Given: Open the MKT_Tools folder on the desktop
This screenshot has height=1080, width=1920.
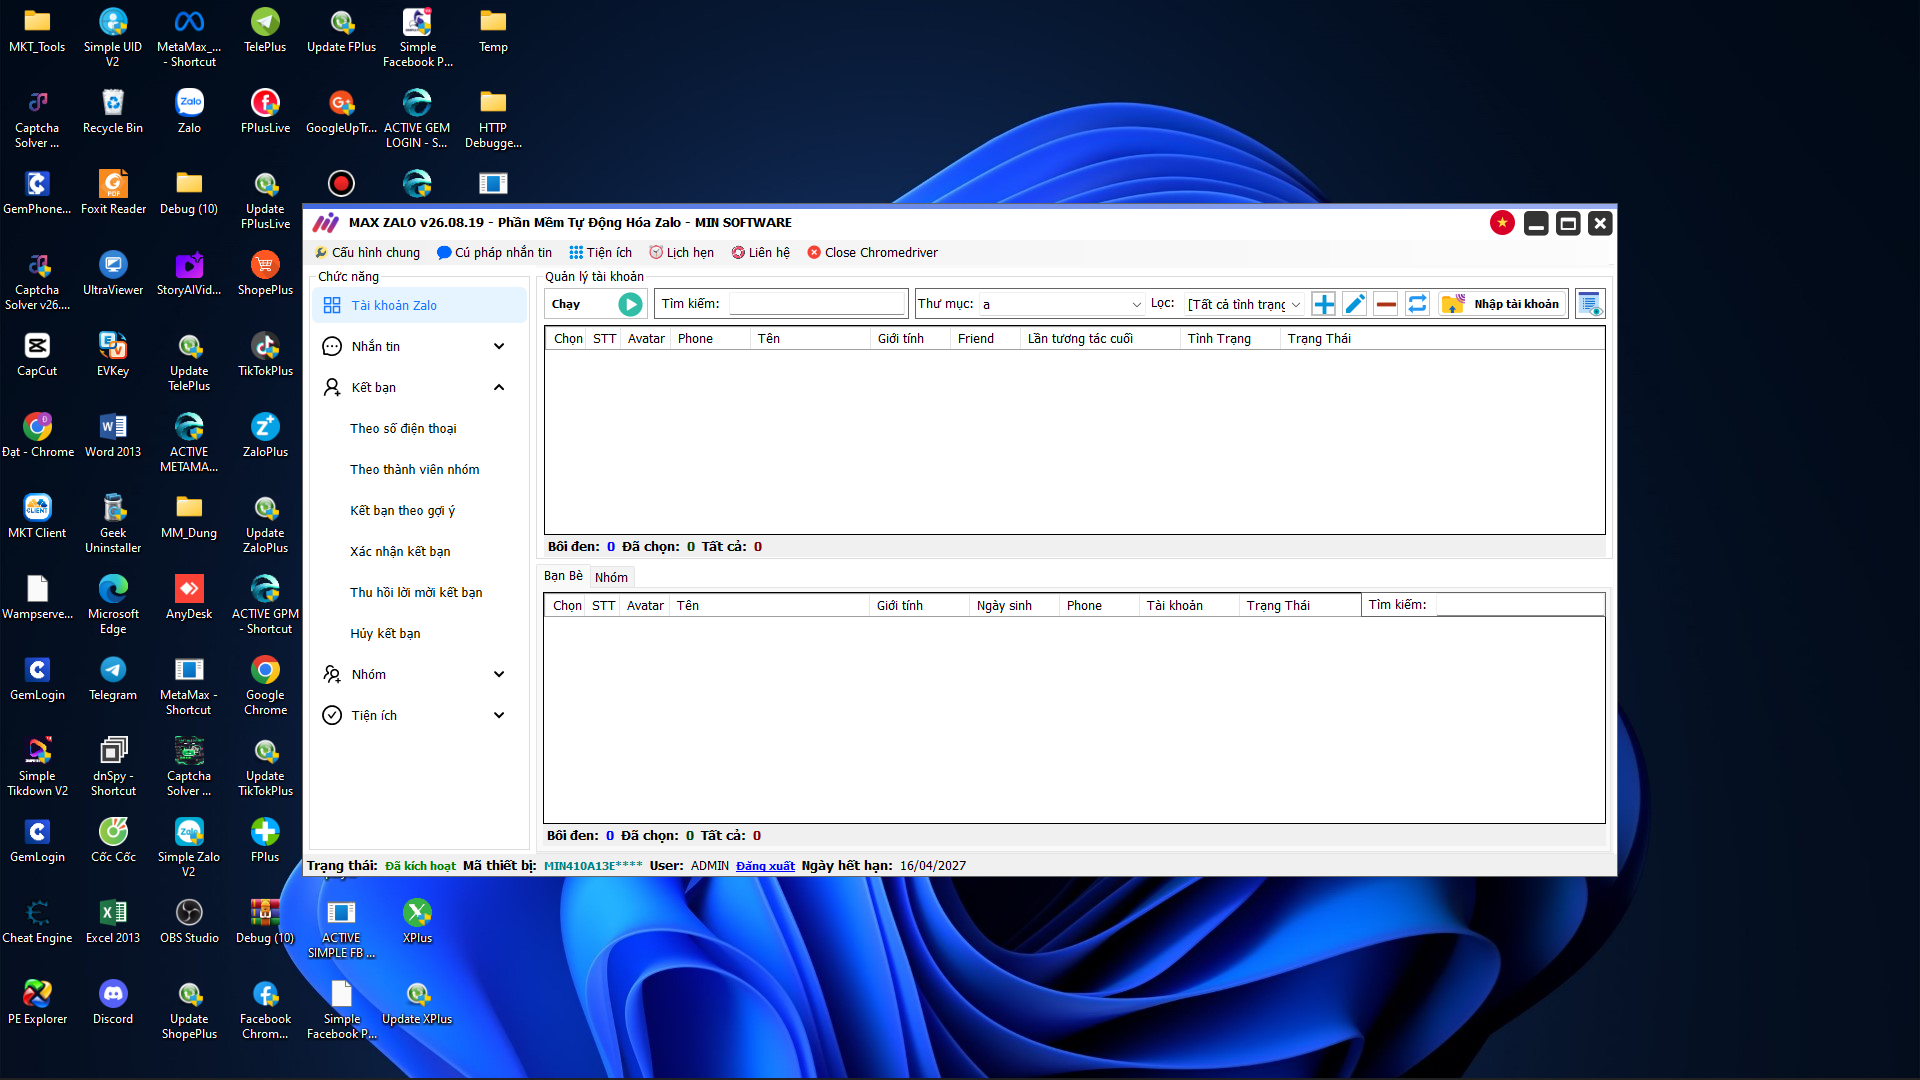Looking at the screenshot, I should (x=37, y=30).
